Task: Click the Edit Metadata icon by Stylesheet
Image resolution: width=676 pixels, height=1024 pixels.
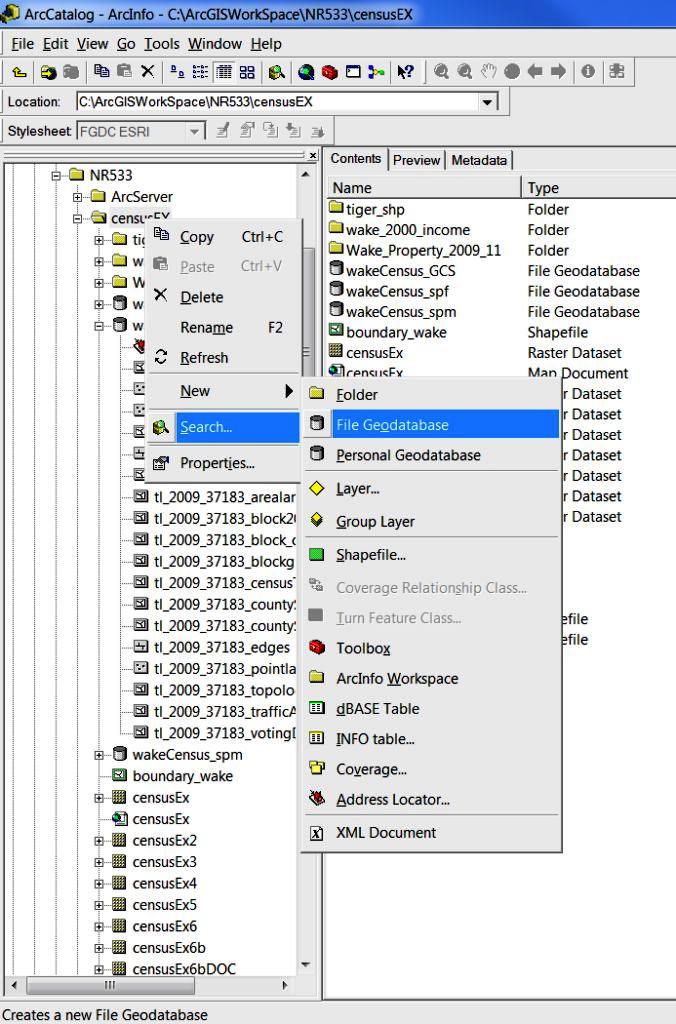Action: [223, 131]
